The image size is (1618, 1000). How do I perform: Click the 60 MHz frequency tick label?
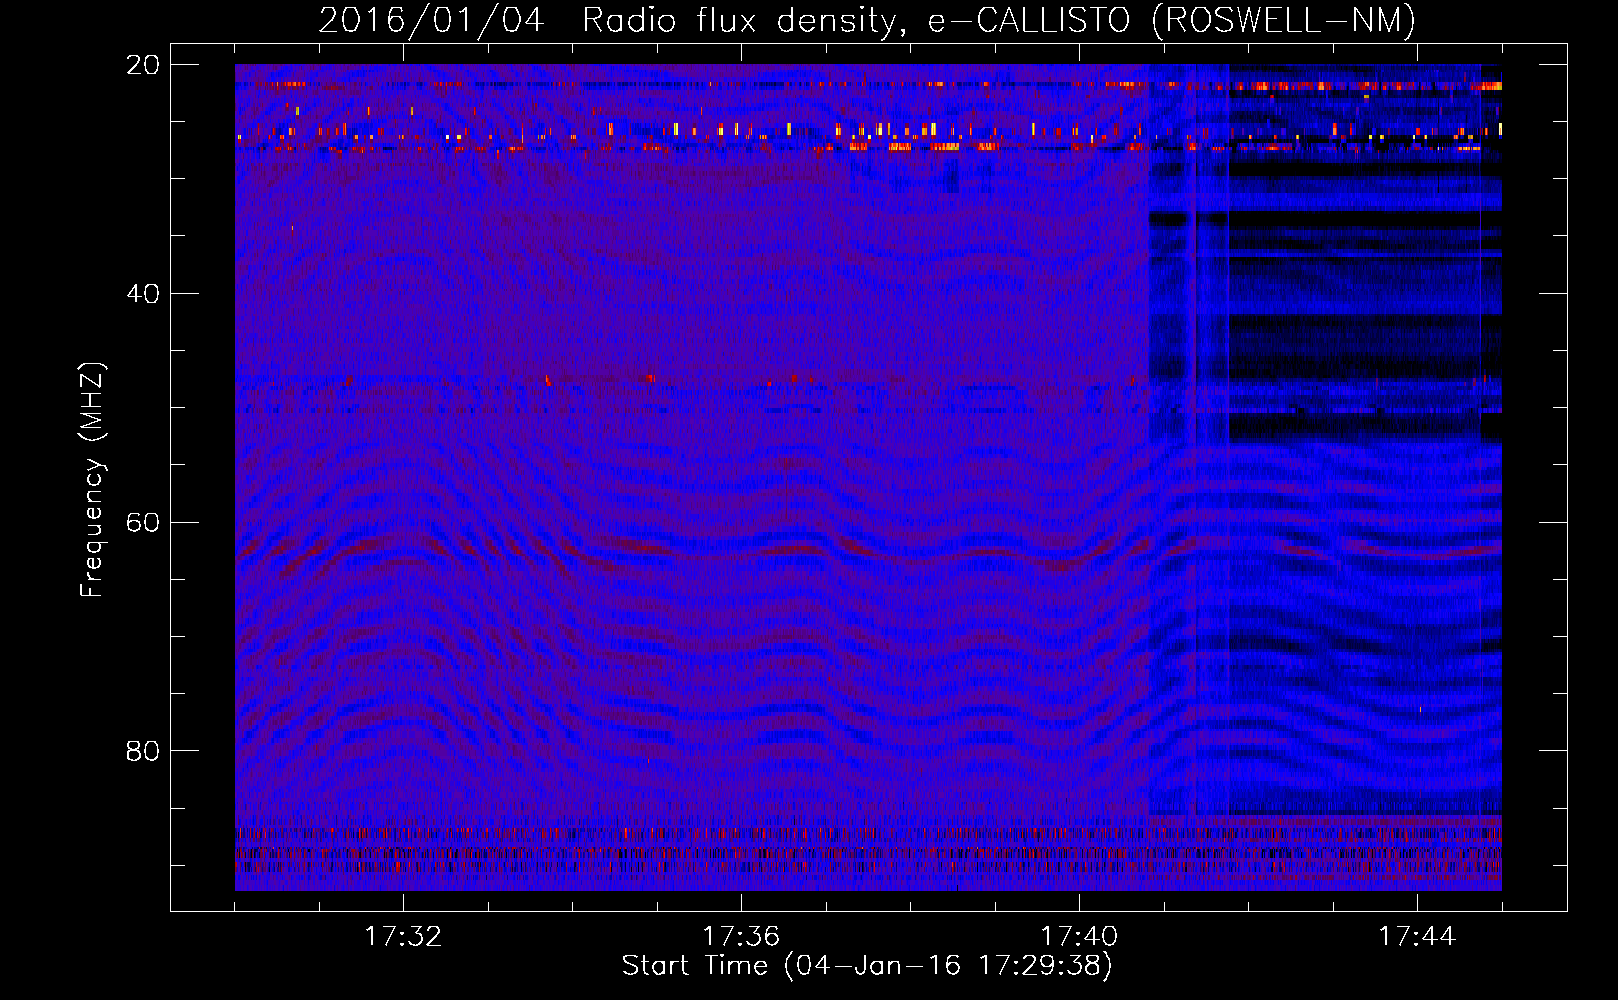pos(143,523)
